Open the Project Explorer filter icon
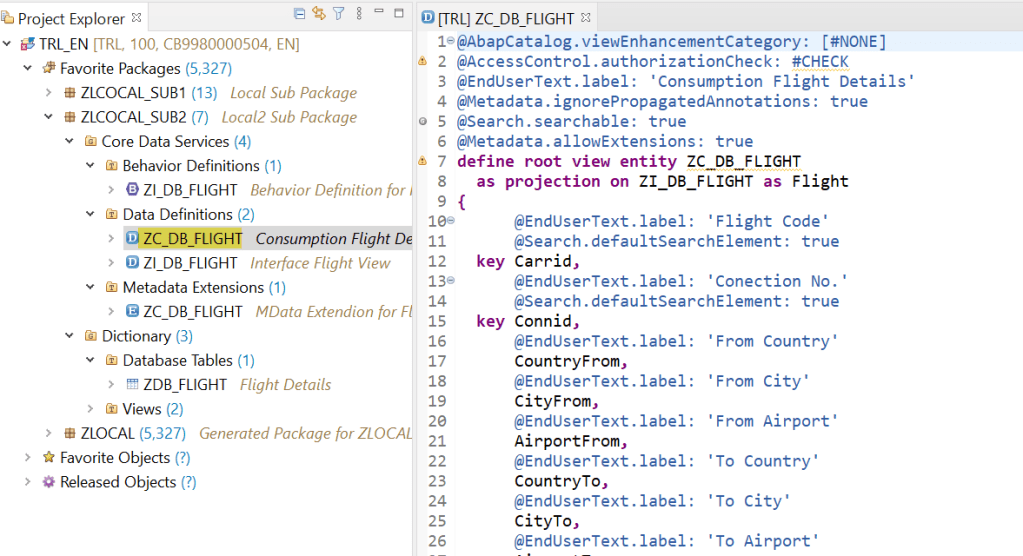This screenshot has width=1023, height=556. pyautogui.click(x=339, y=13)
